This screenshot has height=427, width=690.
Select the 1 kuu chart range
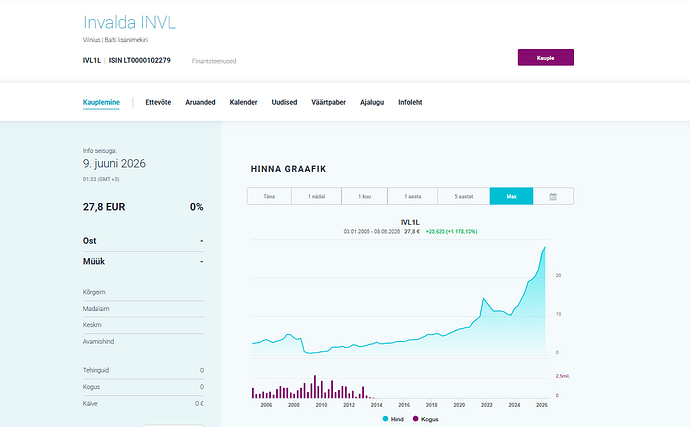tap(364, 196)
